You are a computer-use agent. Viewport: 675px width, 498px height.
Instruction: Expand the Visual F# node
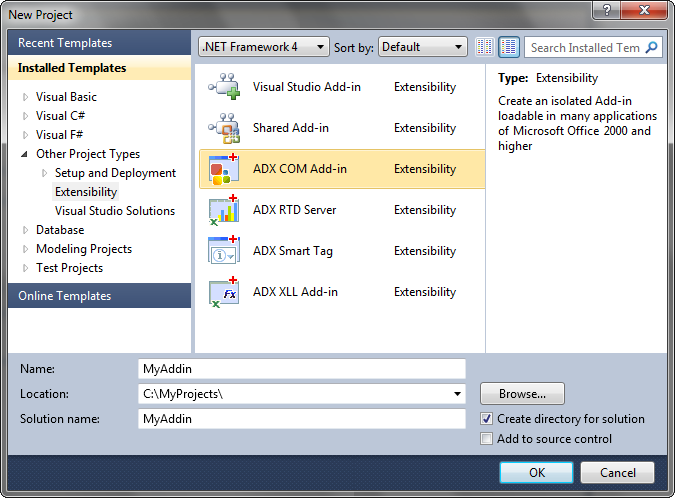point(25,135)
